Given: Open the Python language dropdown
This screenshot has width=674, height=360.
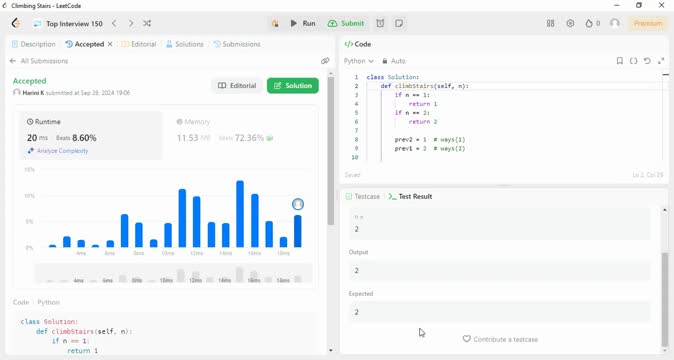Looking at the screenshot, I should coord(358,61).
